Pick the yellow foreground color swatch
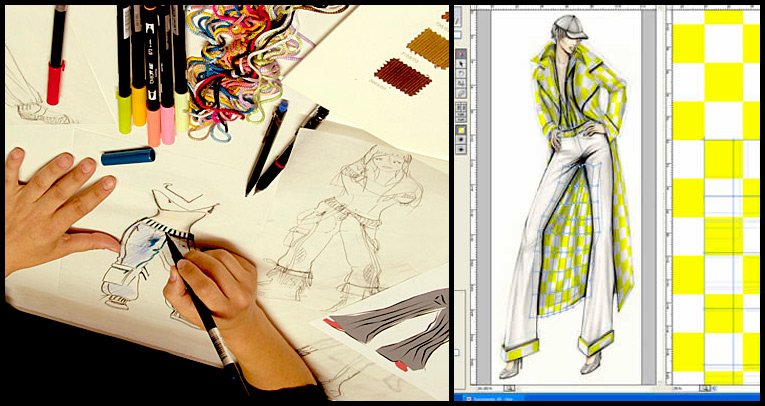This screenshot has height=406, width=765. pos(460,130)
